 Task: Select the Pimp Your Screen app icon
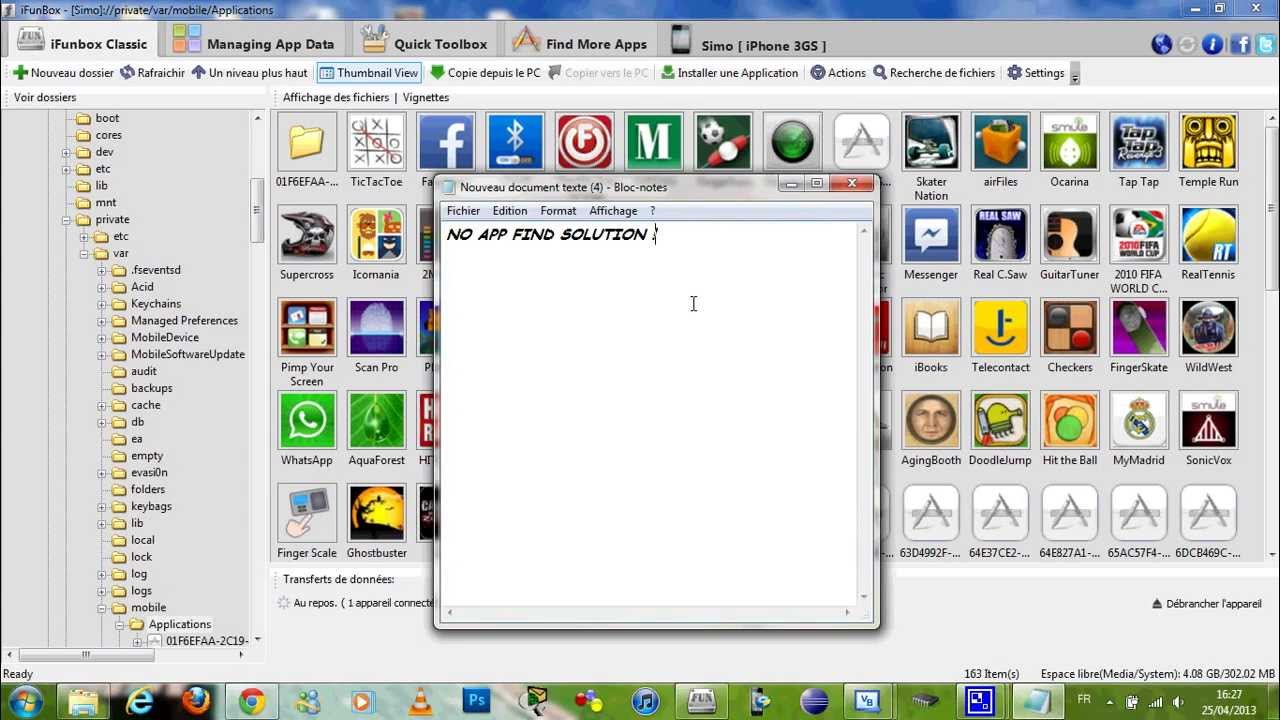(307, 328)
